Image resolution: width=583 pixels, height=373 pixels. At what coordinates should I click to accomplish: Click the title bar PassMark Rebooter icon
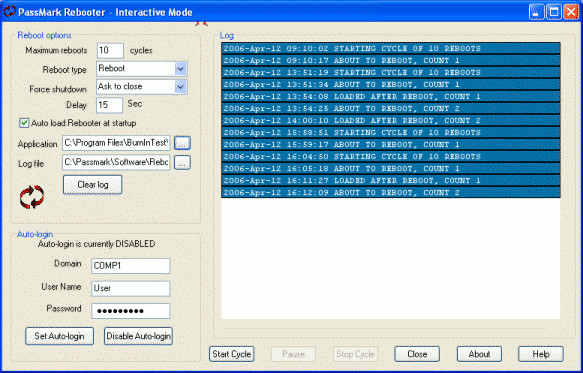point(9,11)
